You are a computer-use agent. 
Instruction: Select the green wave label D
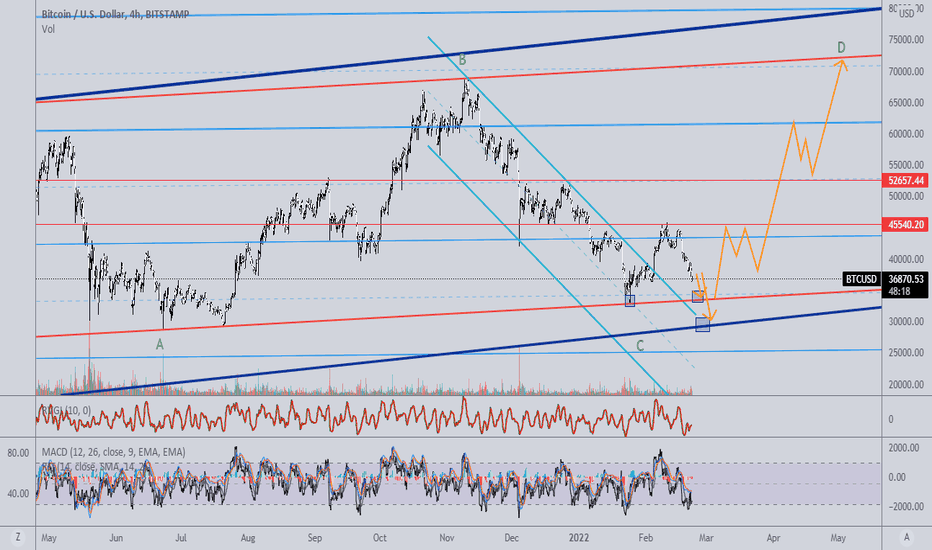click(841, 48)
